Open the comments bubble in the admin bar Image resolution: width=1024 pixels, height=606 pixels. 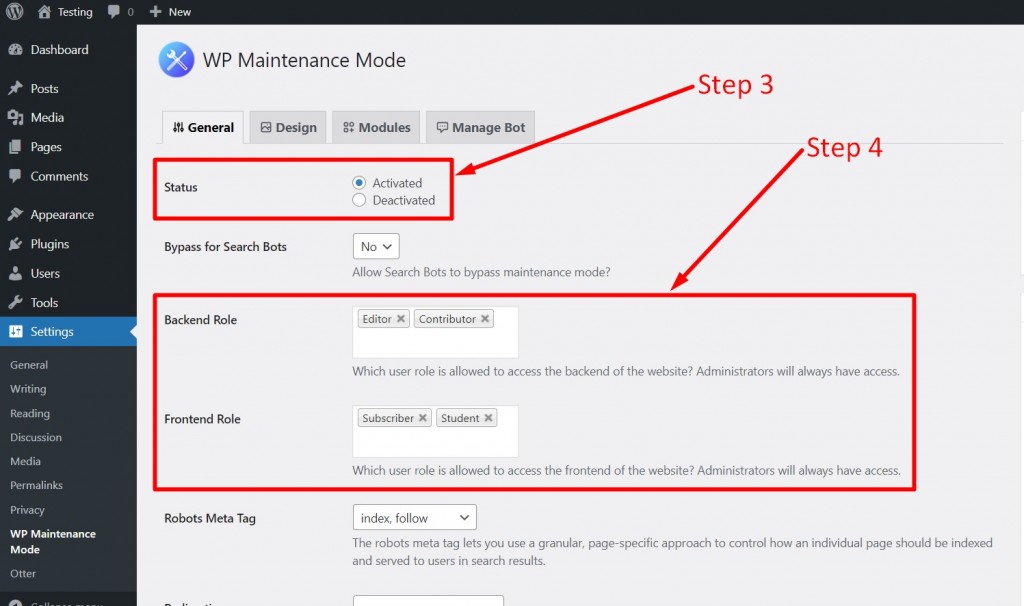click(114, 12)
